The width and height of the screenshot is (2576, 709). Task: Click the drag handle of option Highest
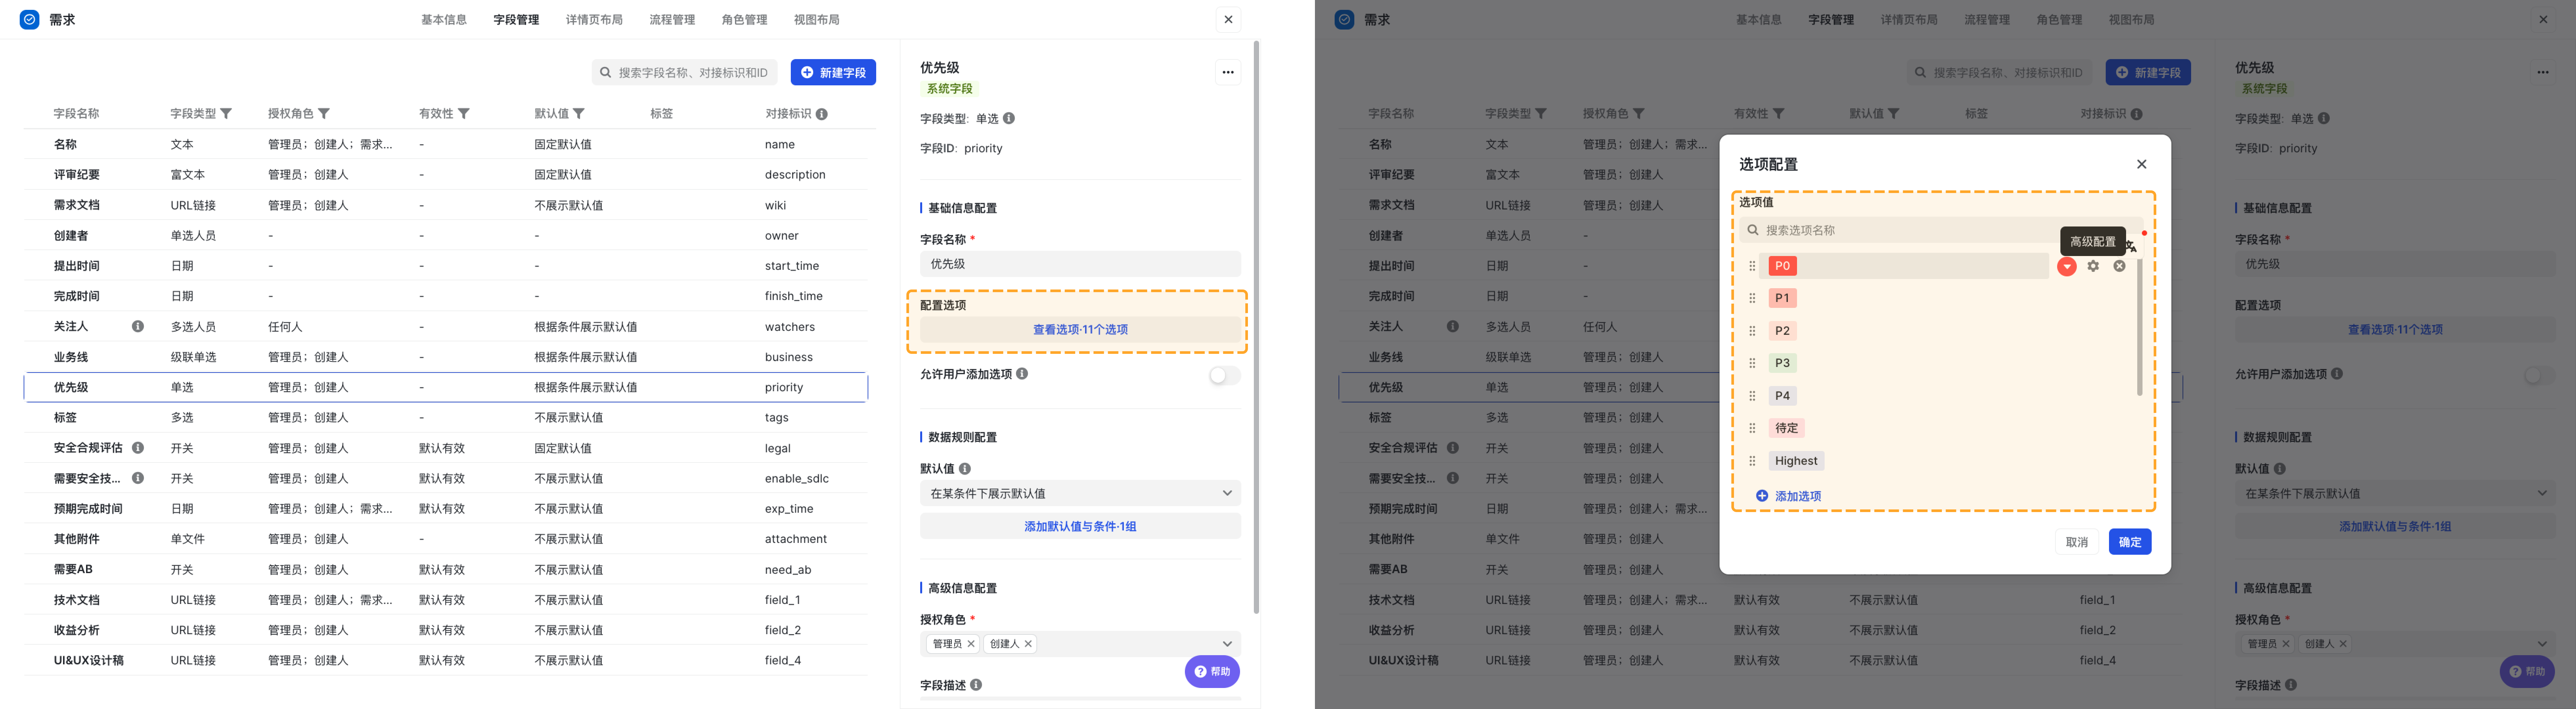1752,461
